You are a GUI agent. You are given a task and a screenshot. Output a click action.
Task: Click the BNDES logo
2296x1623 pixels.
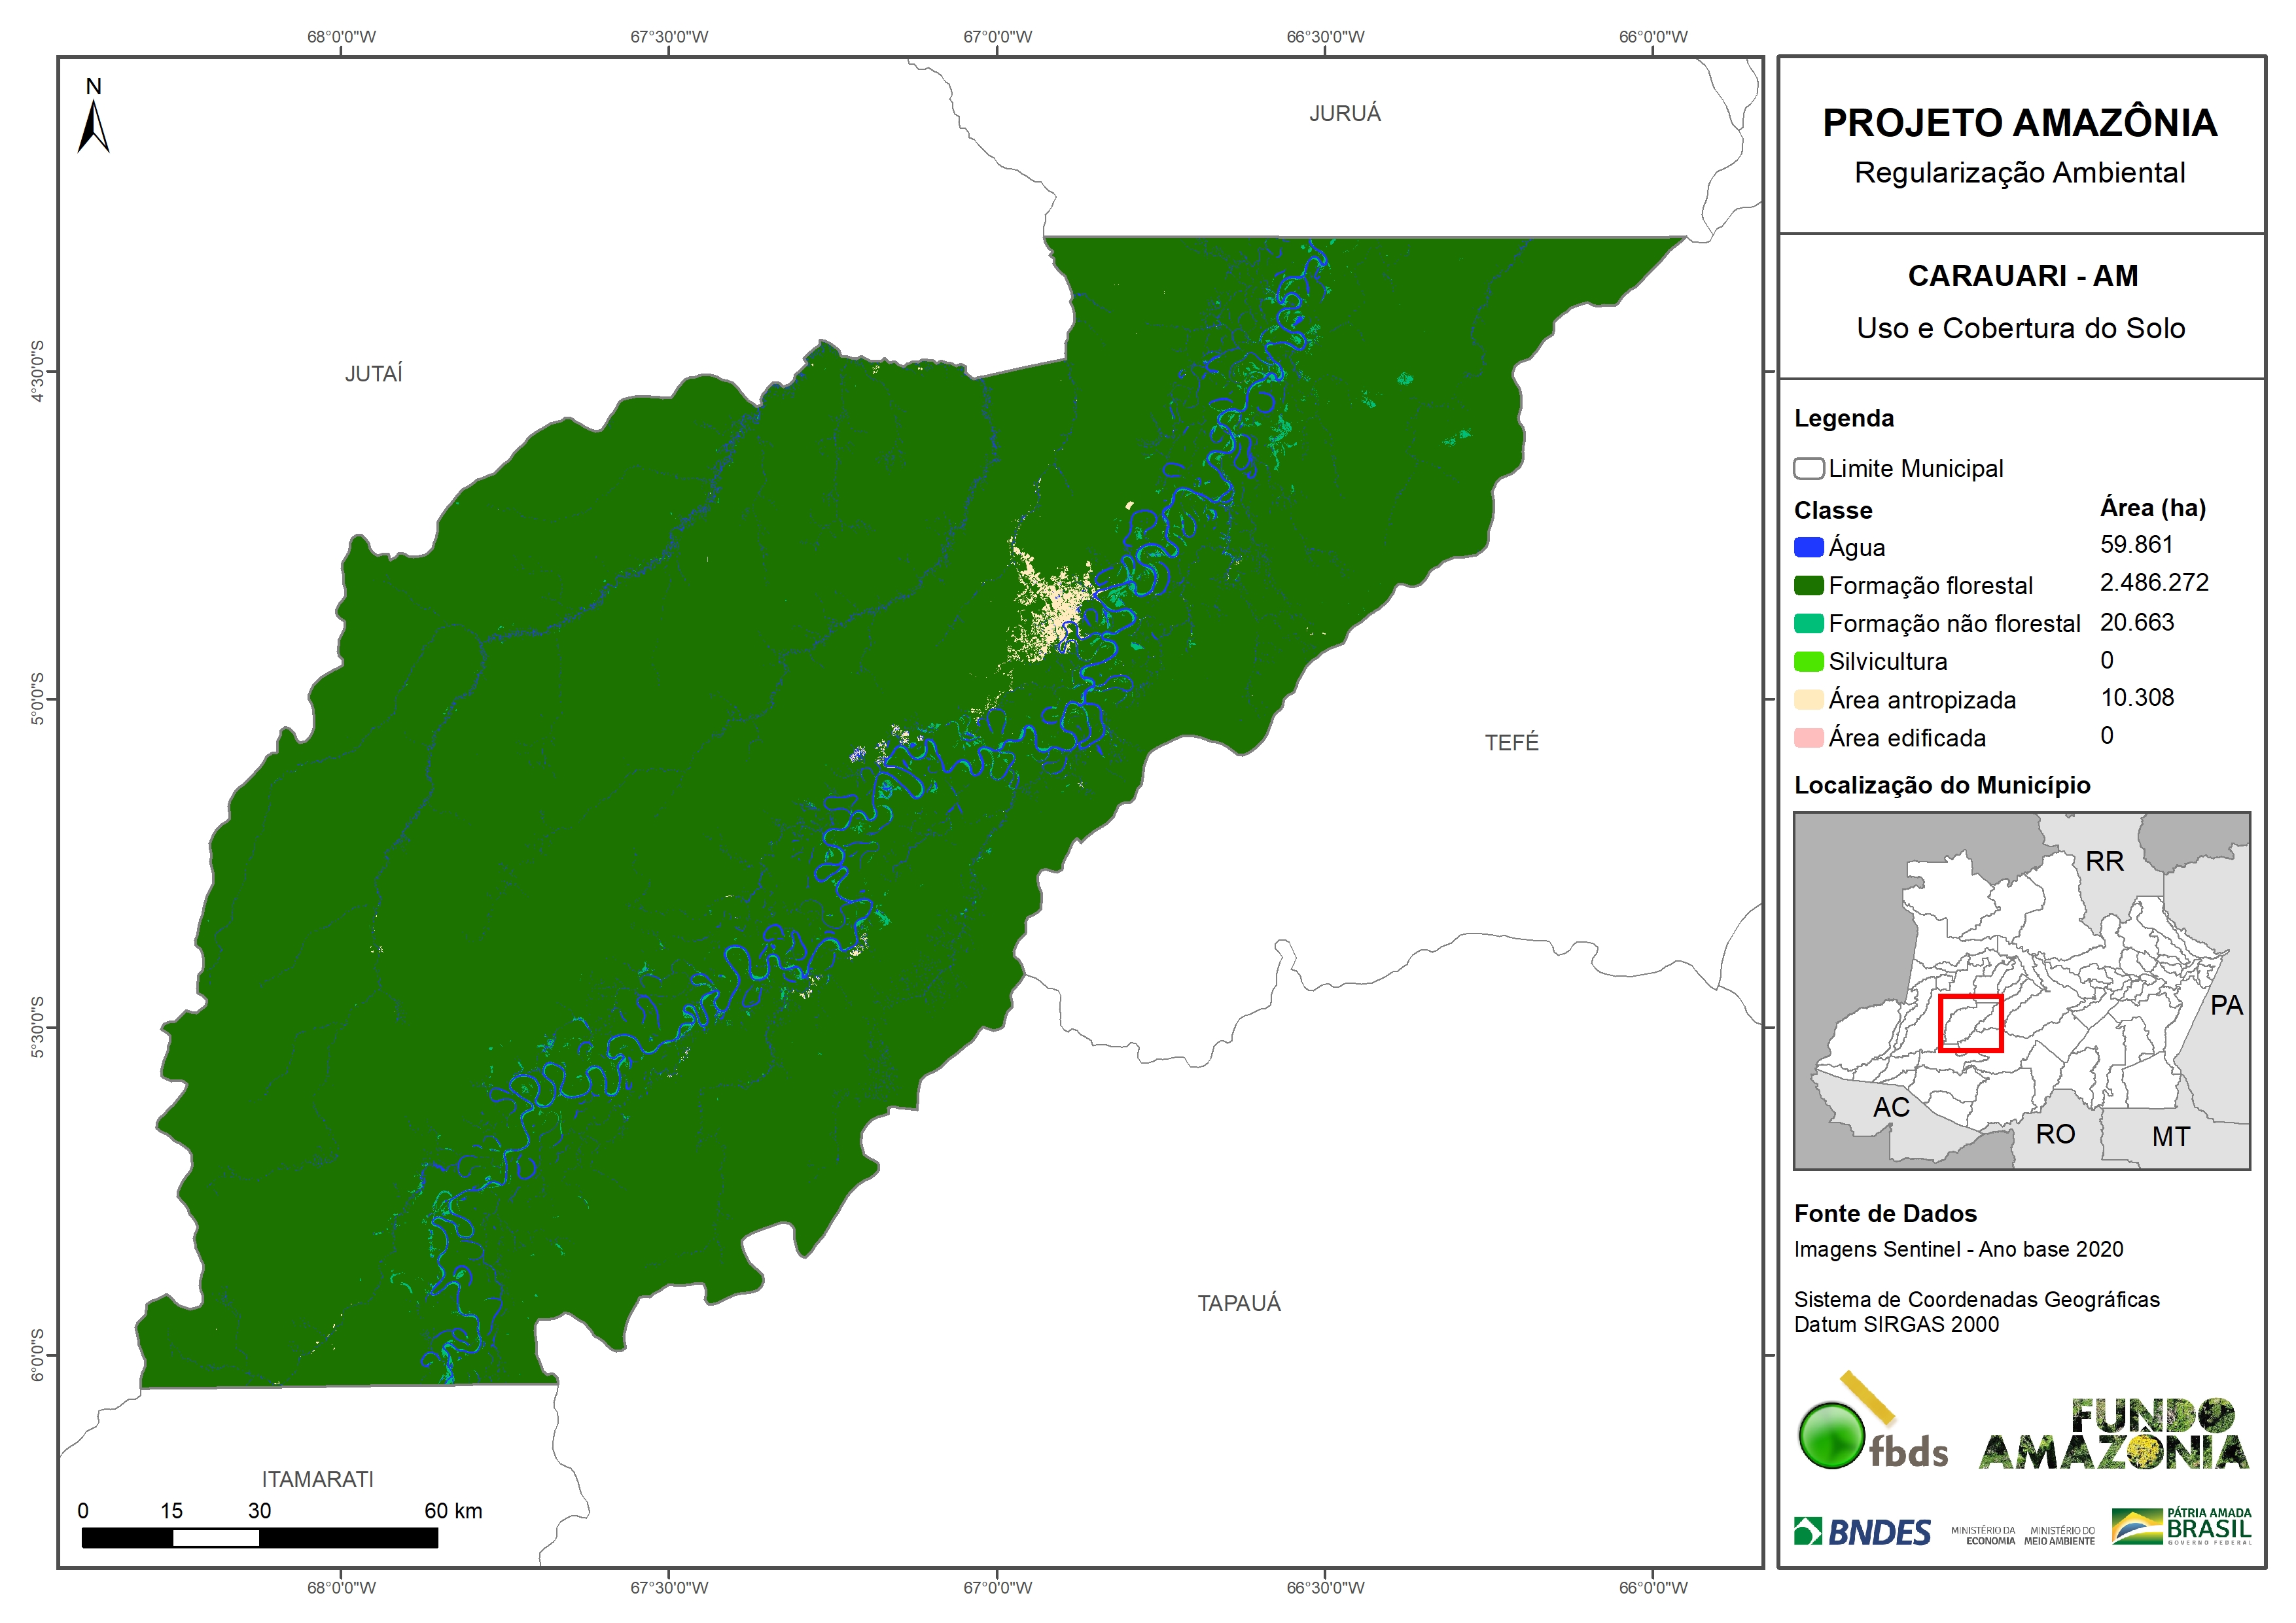[x=1862, y=1532]
